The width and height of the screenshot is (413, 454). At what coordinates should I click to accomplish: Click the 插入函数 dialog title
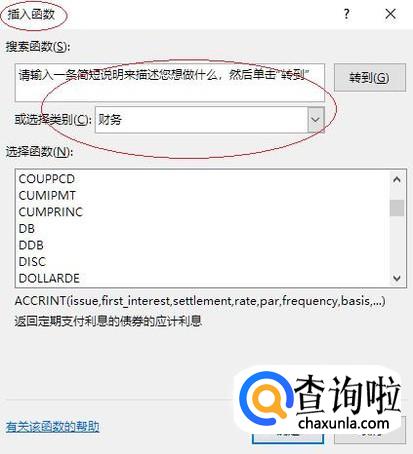tap(31, 15)
